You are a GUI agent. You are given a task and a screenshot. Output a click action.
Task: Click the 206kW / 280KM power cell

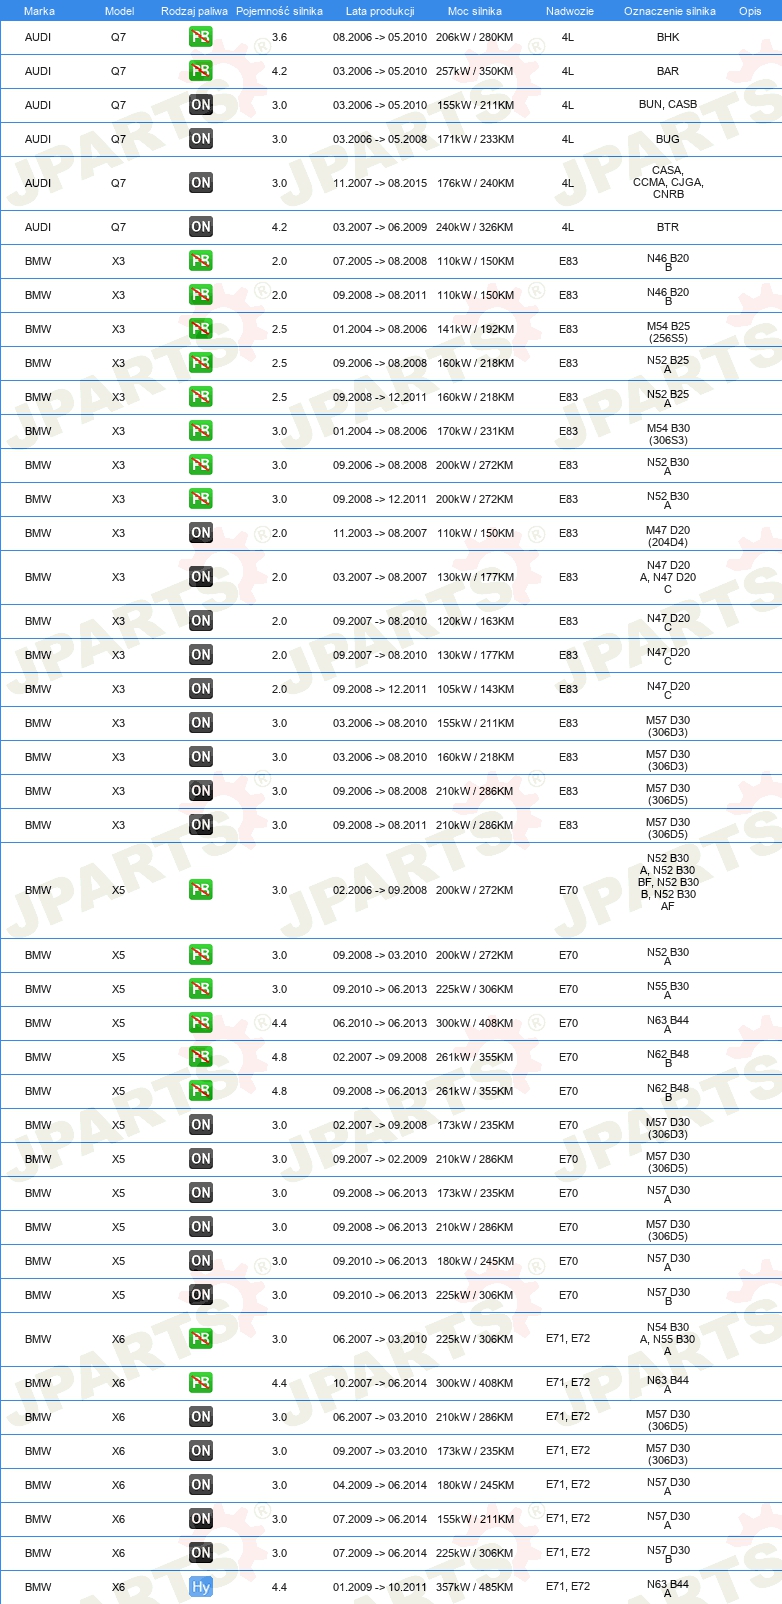tap(475, 37)
